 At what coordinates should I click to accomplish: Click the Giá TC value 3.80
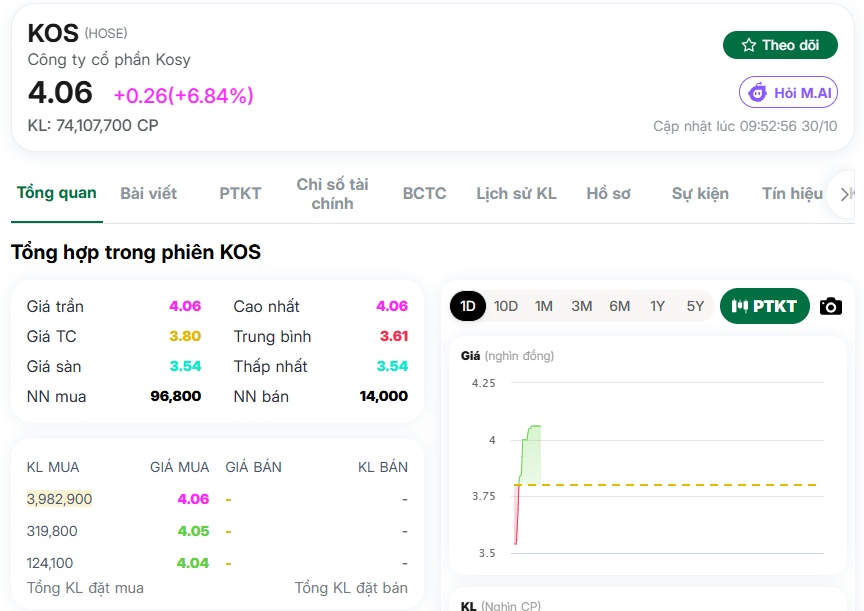(185, 336)
